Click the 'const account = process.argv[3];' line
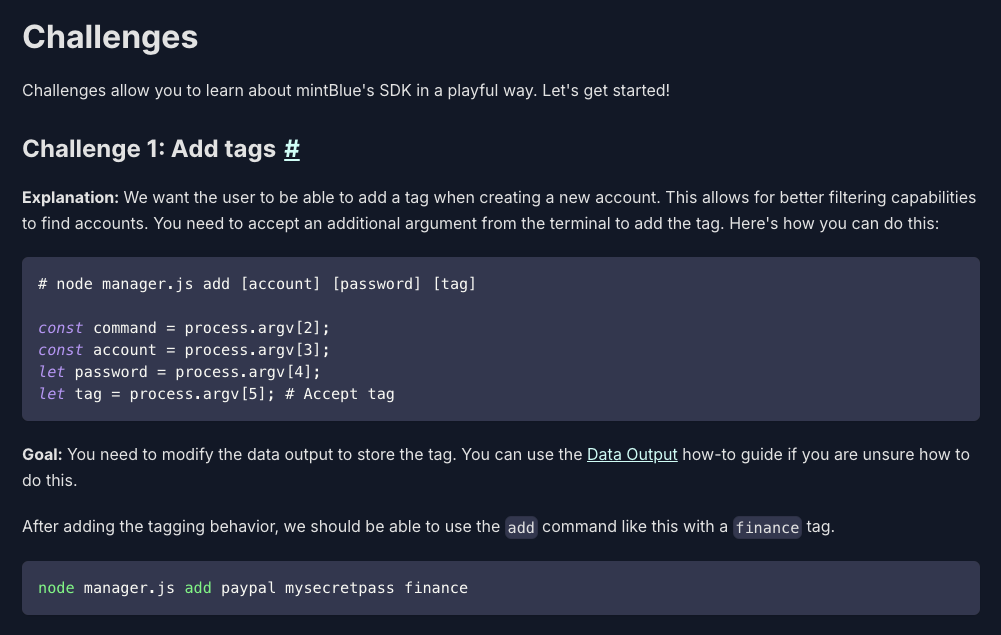Image resolution: width=1001 pixels, height=635 pixels. click(x=184, y=350)
